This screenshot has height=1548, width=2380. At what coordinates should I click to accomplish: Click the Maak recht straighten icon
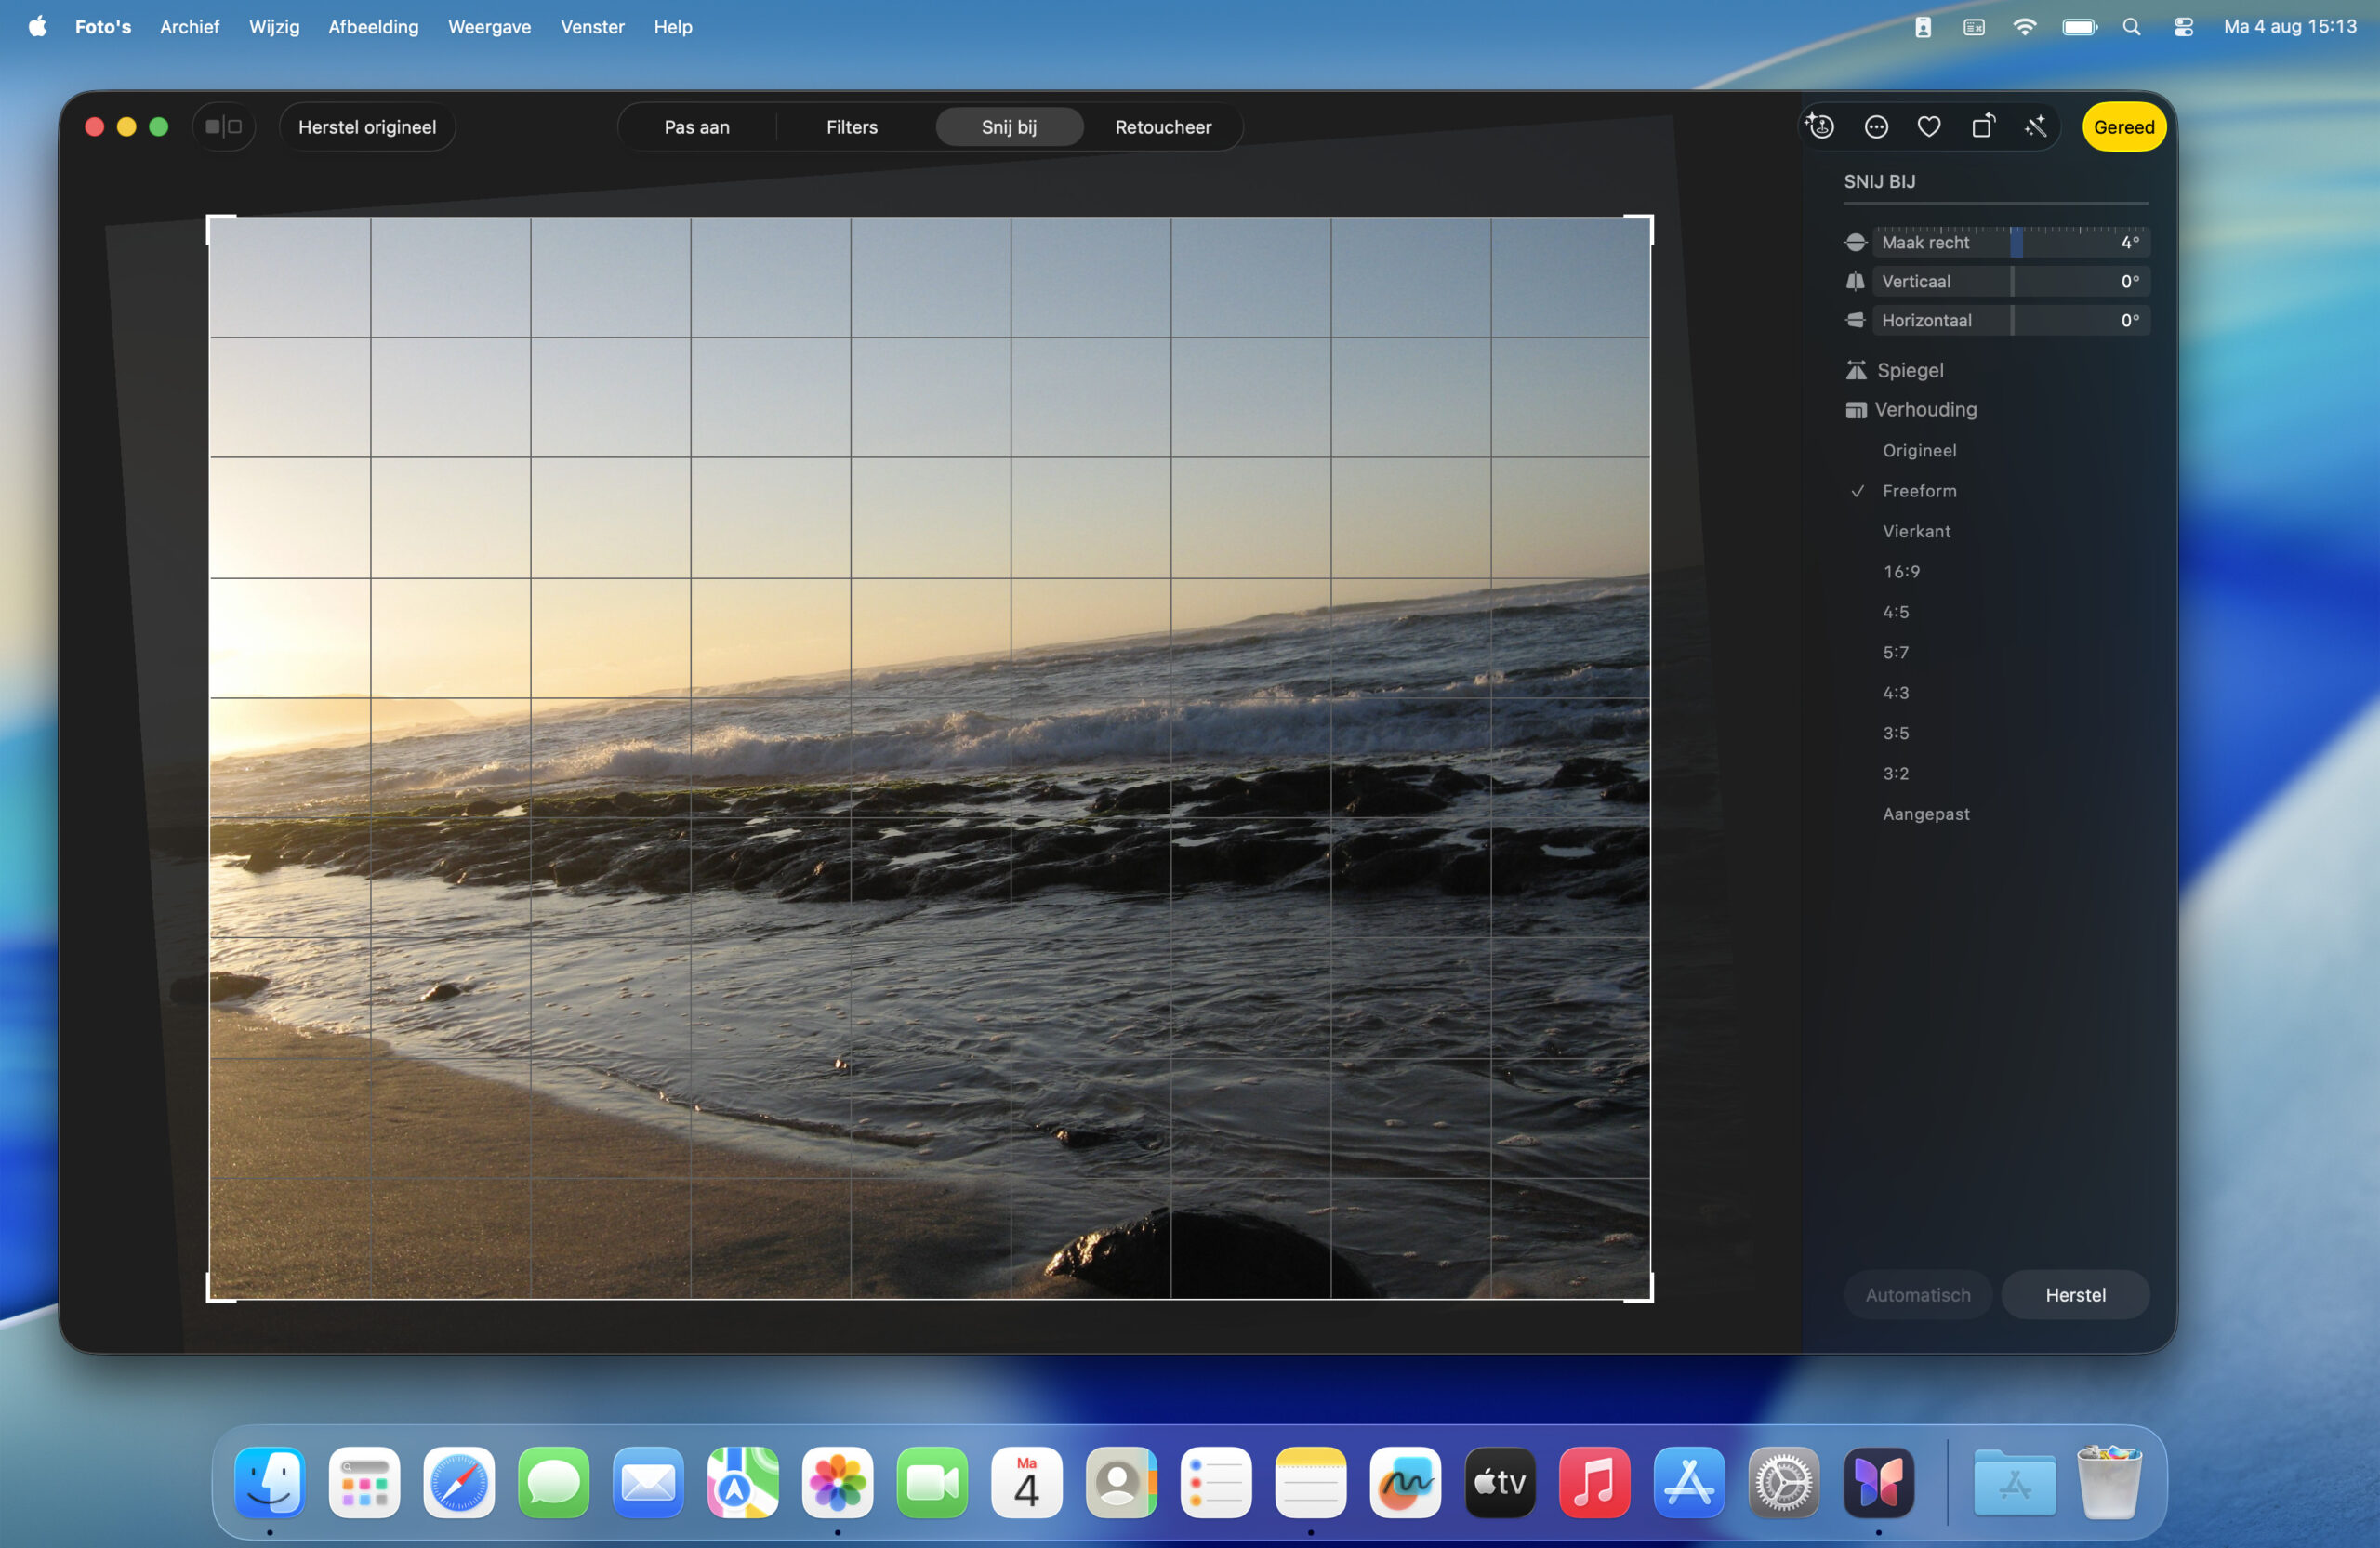(1855, 242)
